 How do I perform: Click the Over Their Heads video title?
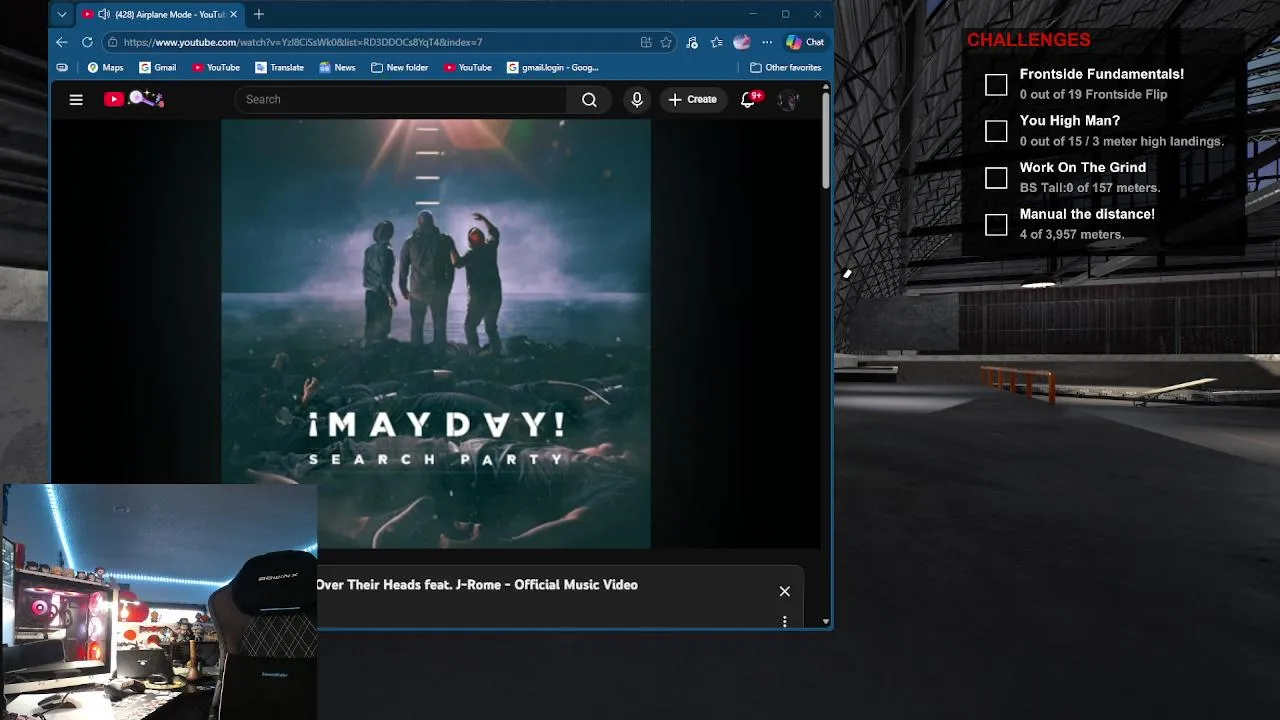point(476,585)
